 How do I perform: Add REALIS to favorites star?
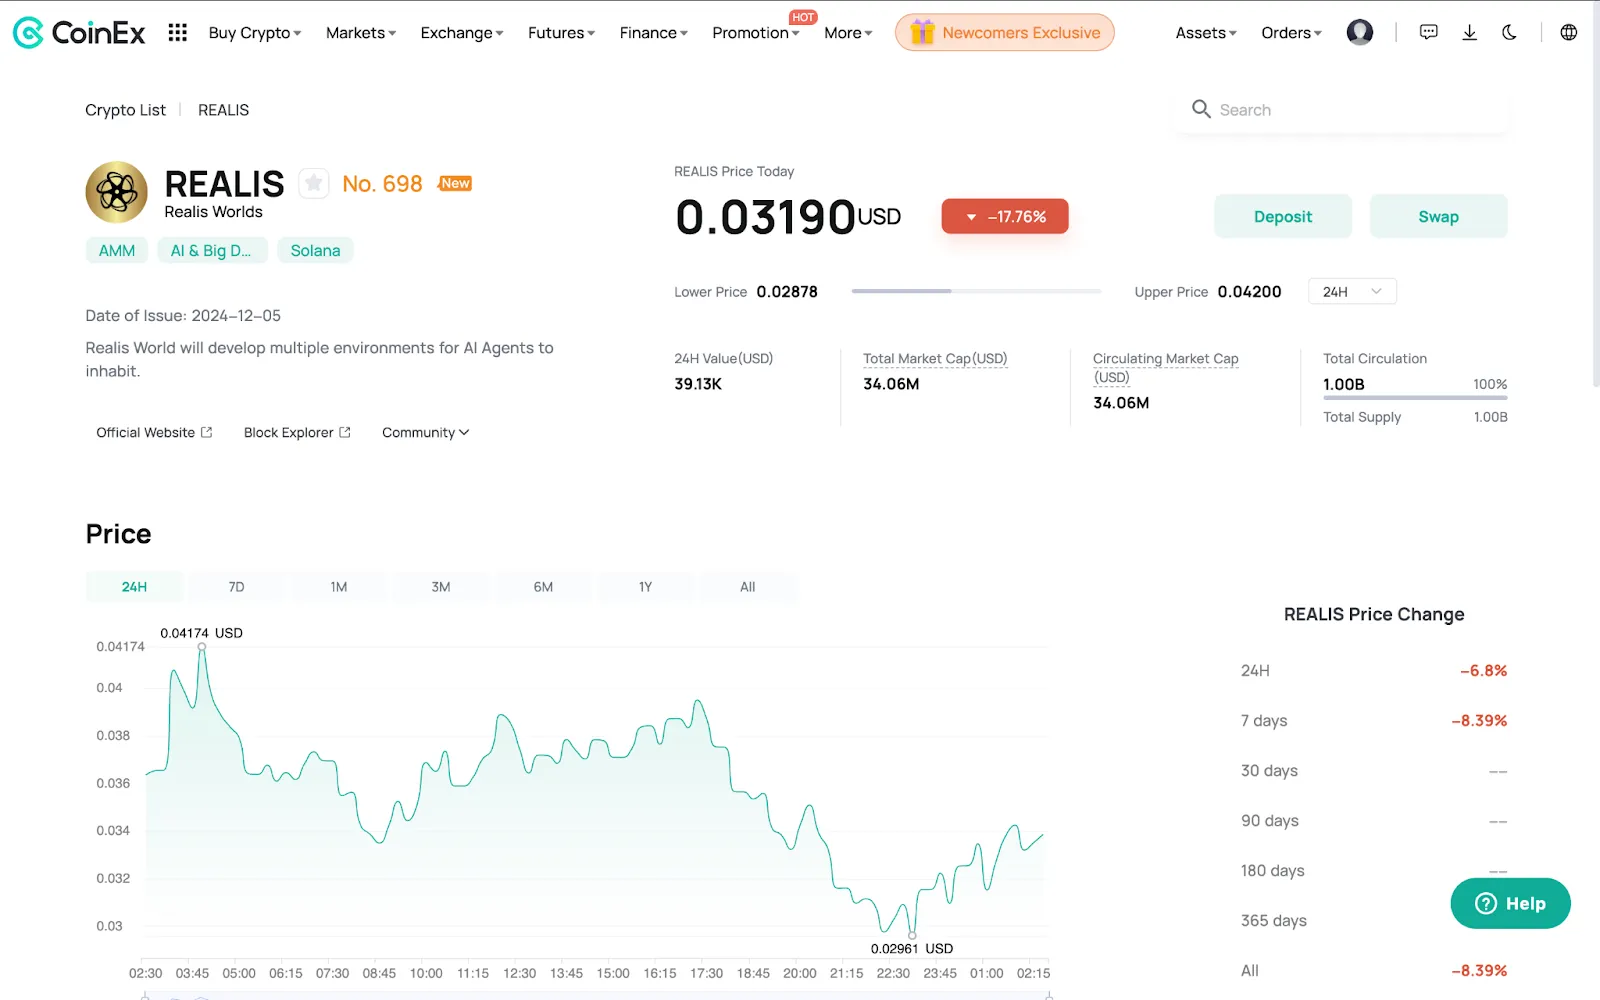click(x=314, y=183)
